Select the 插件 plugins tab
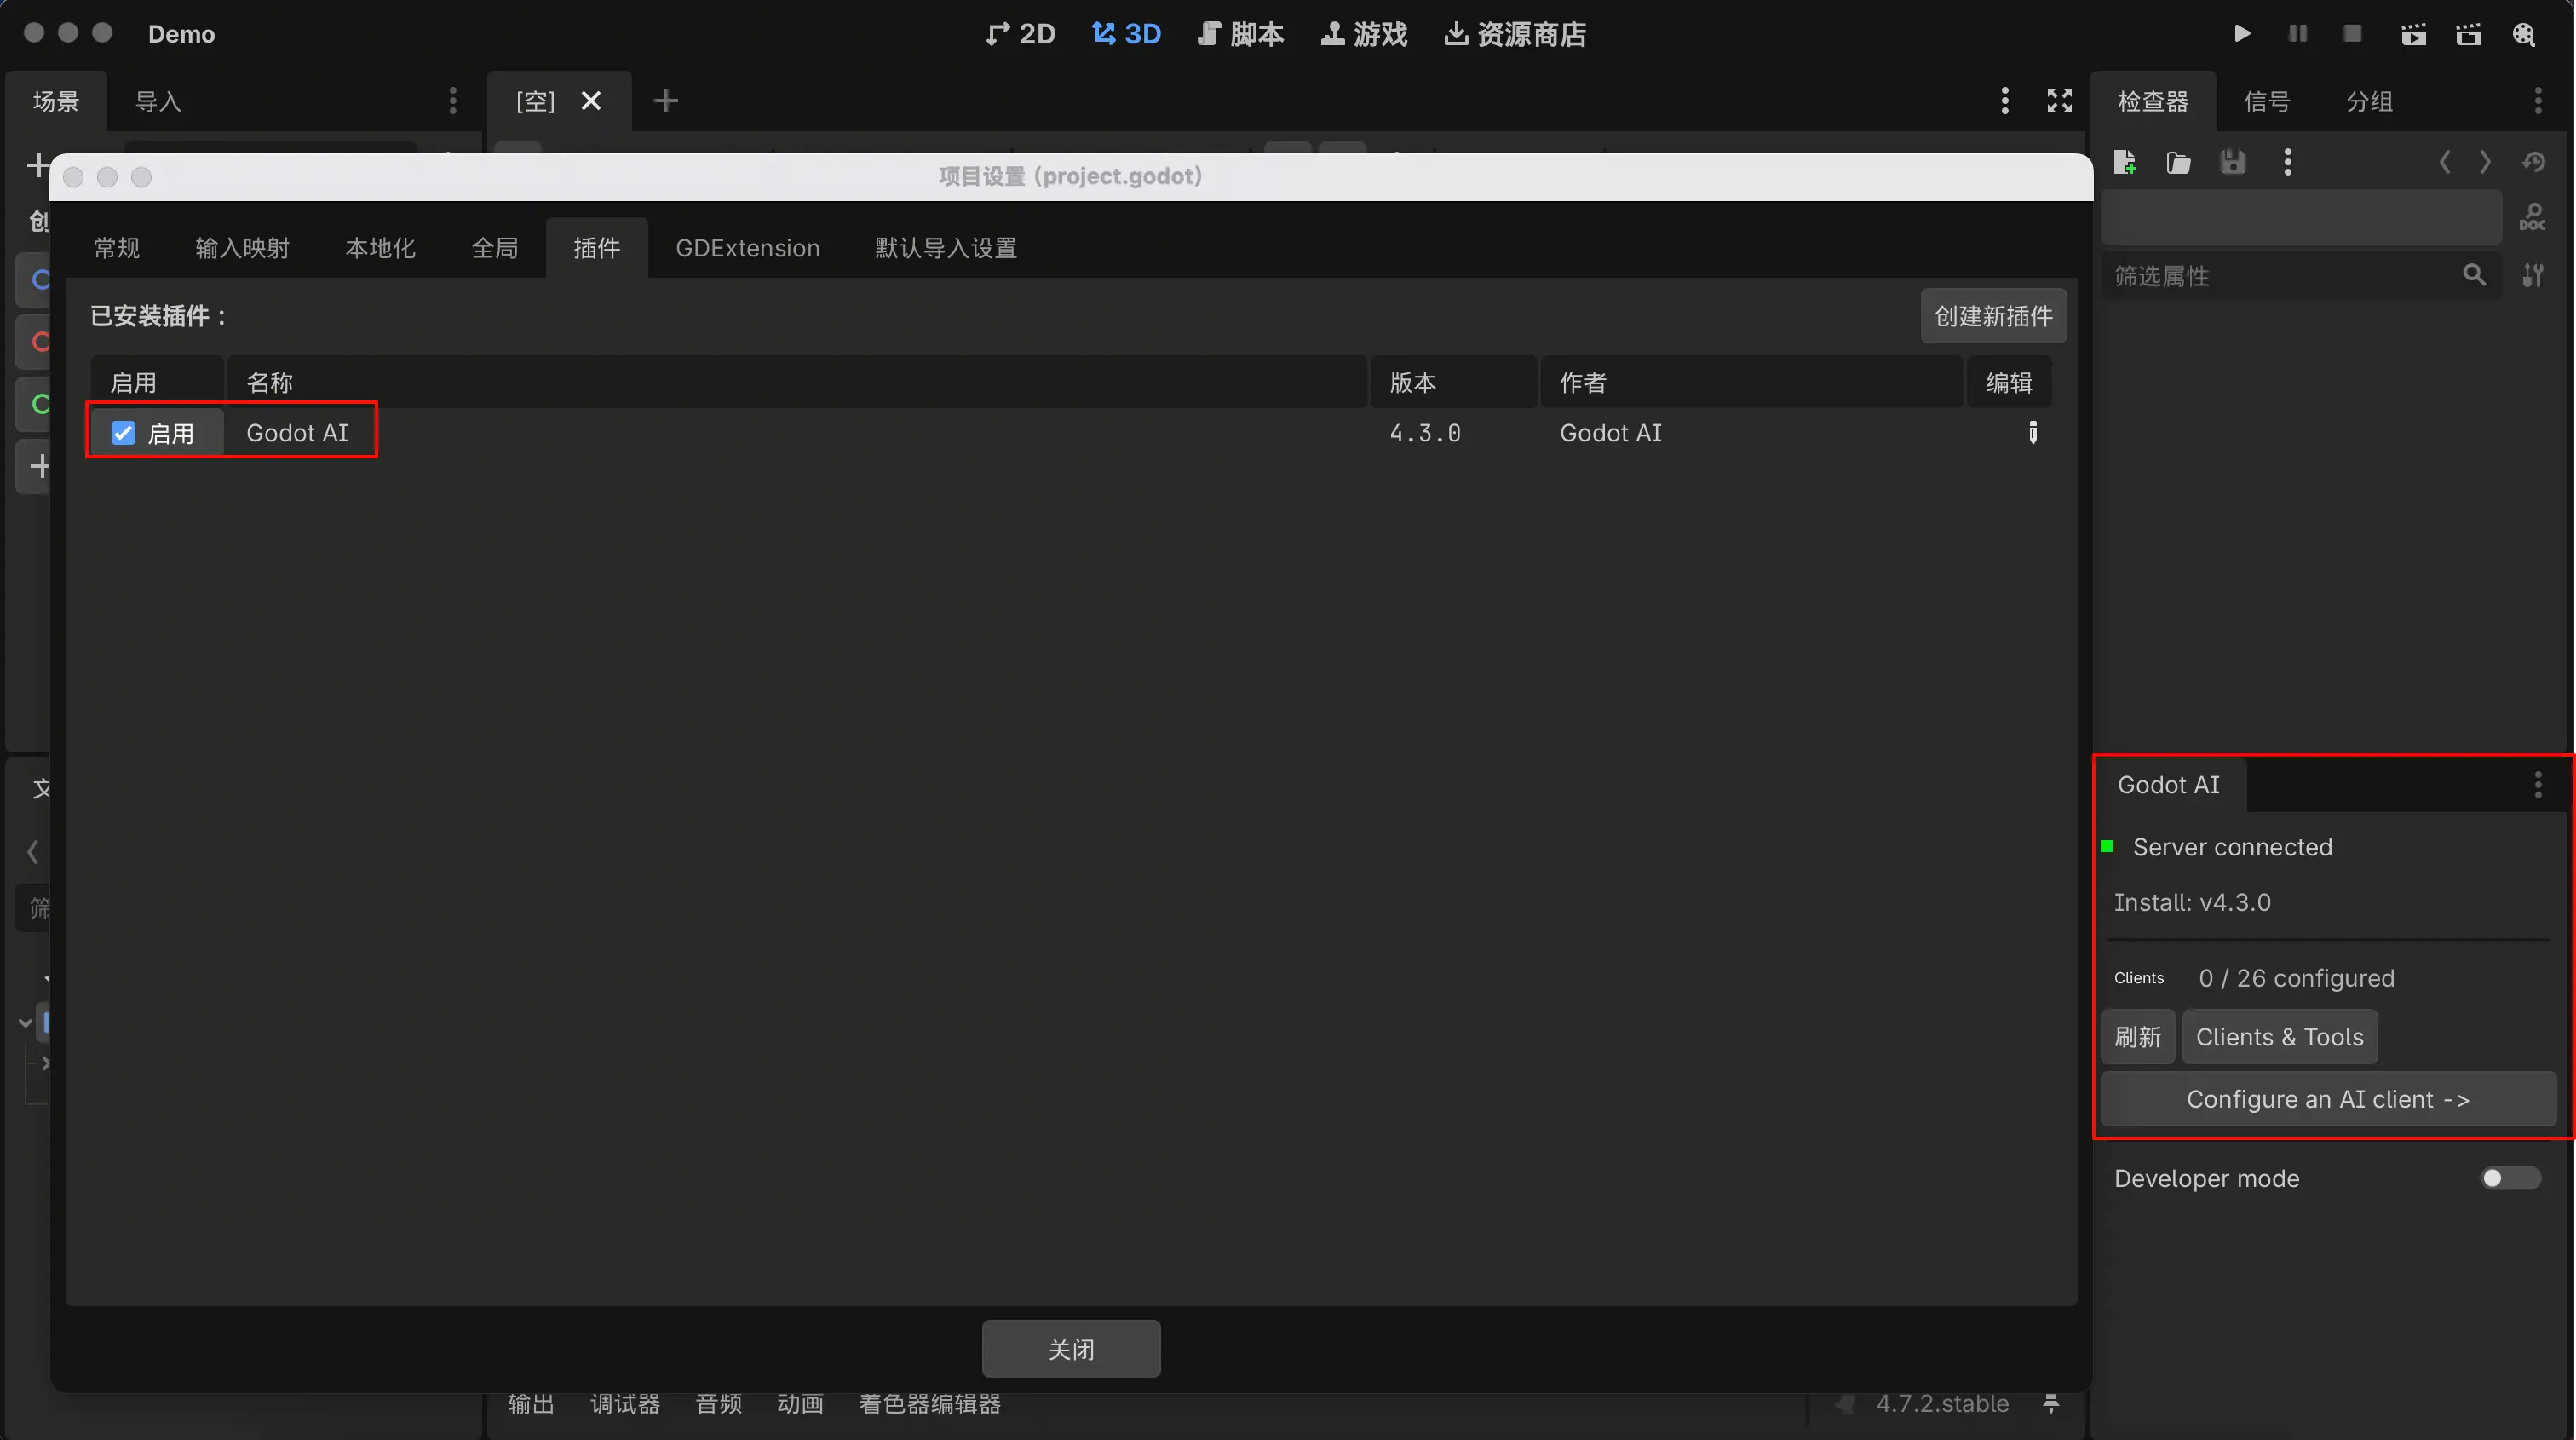 coord(597,248)
